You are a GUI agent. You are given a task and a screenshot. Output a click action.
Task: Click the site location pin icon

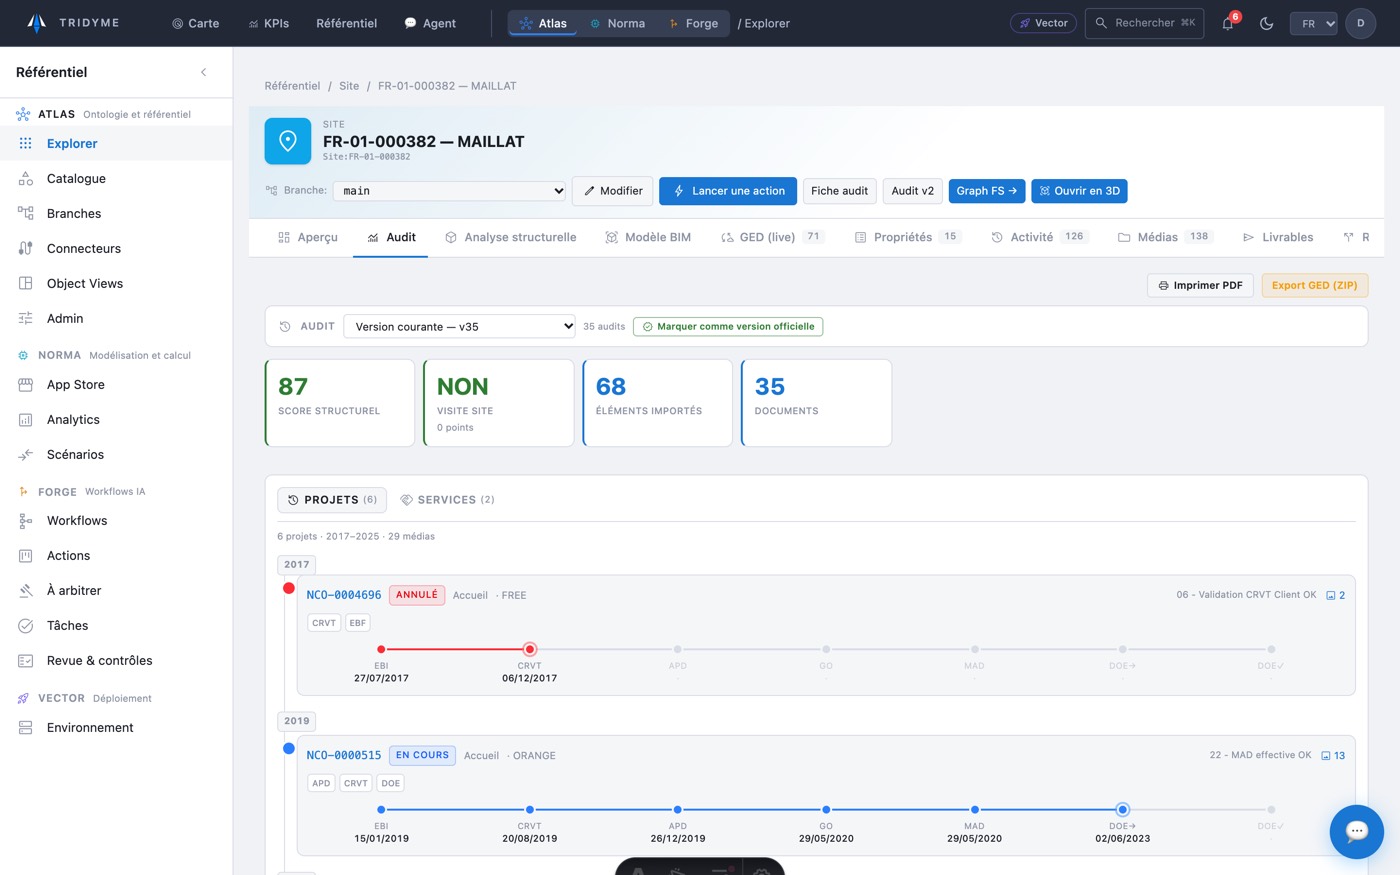pos(288,142)
